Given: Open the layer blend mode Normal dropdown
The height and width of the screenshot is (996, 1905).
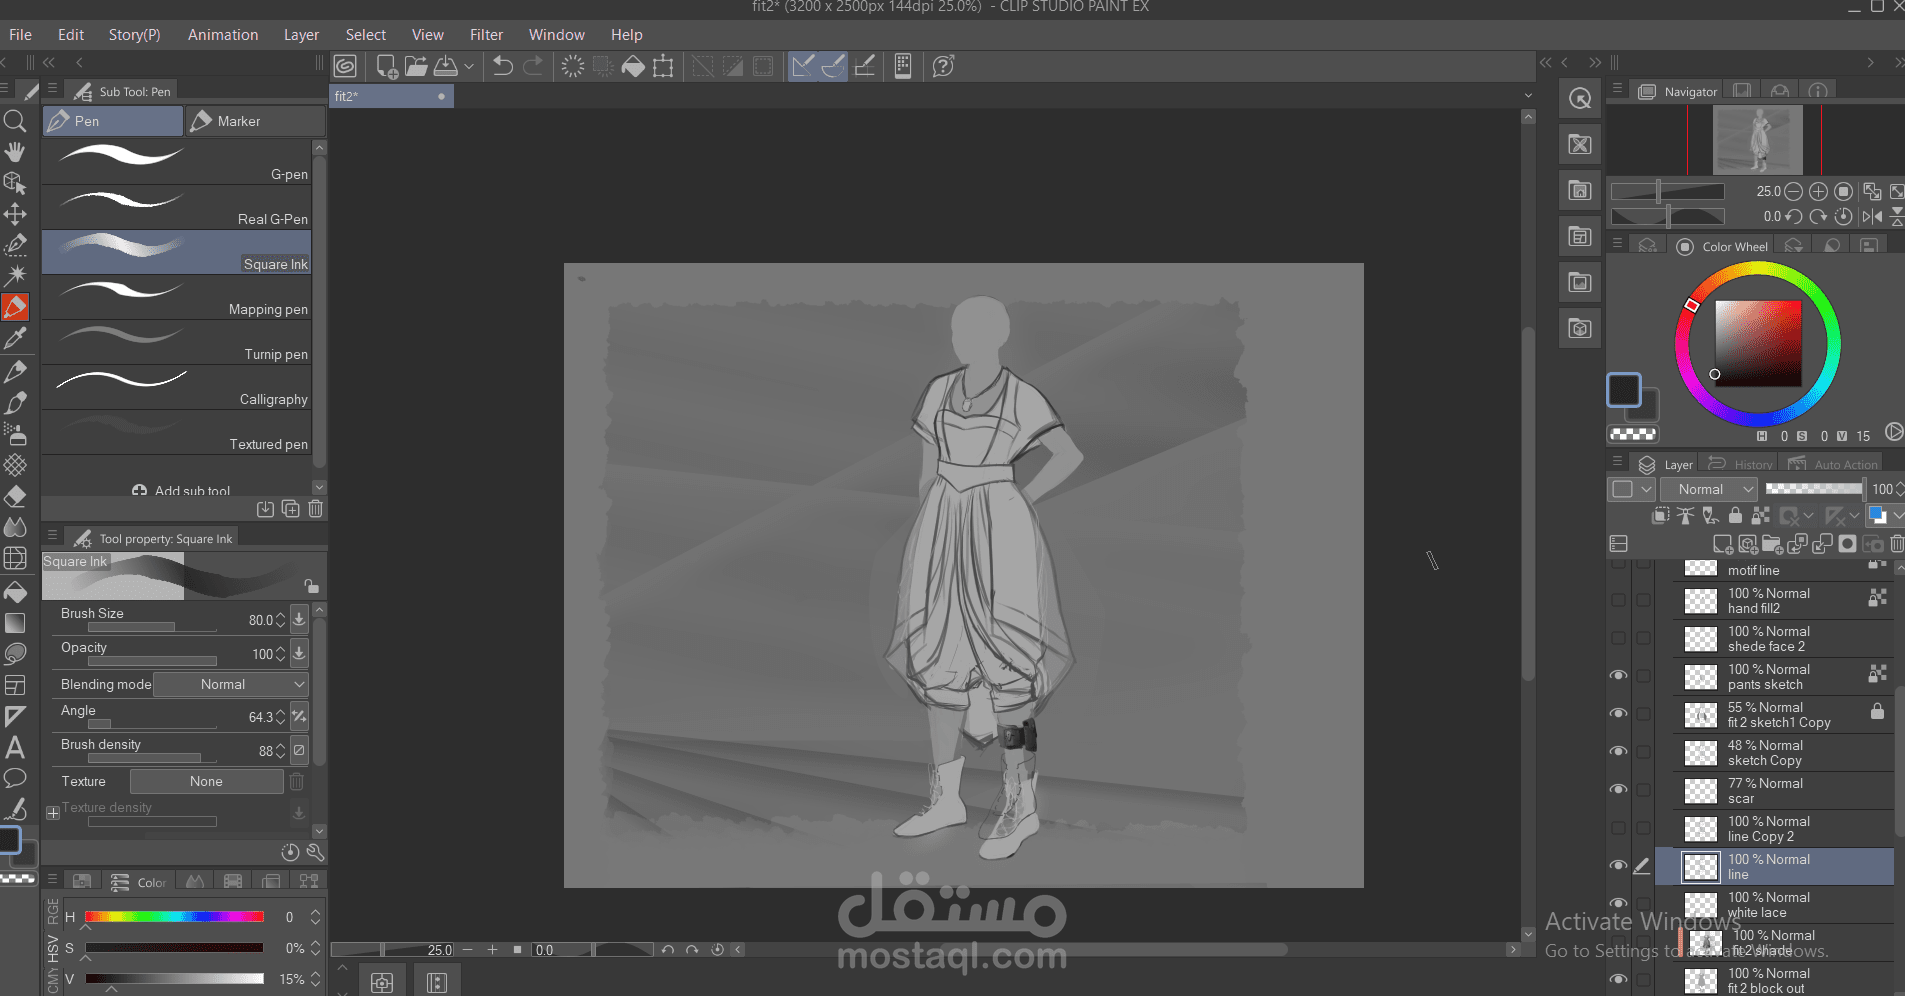Looking at the screenshot, I should (x=1709, y=489).
